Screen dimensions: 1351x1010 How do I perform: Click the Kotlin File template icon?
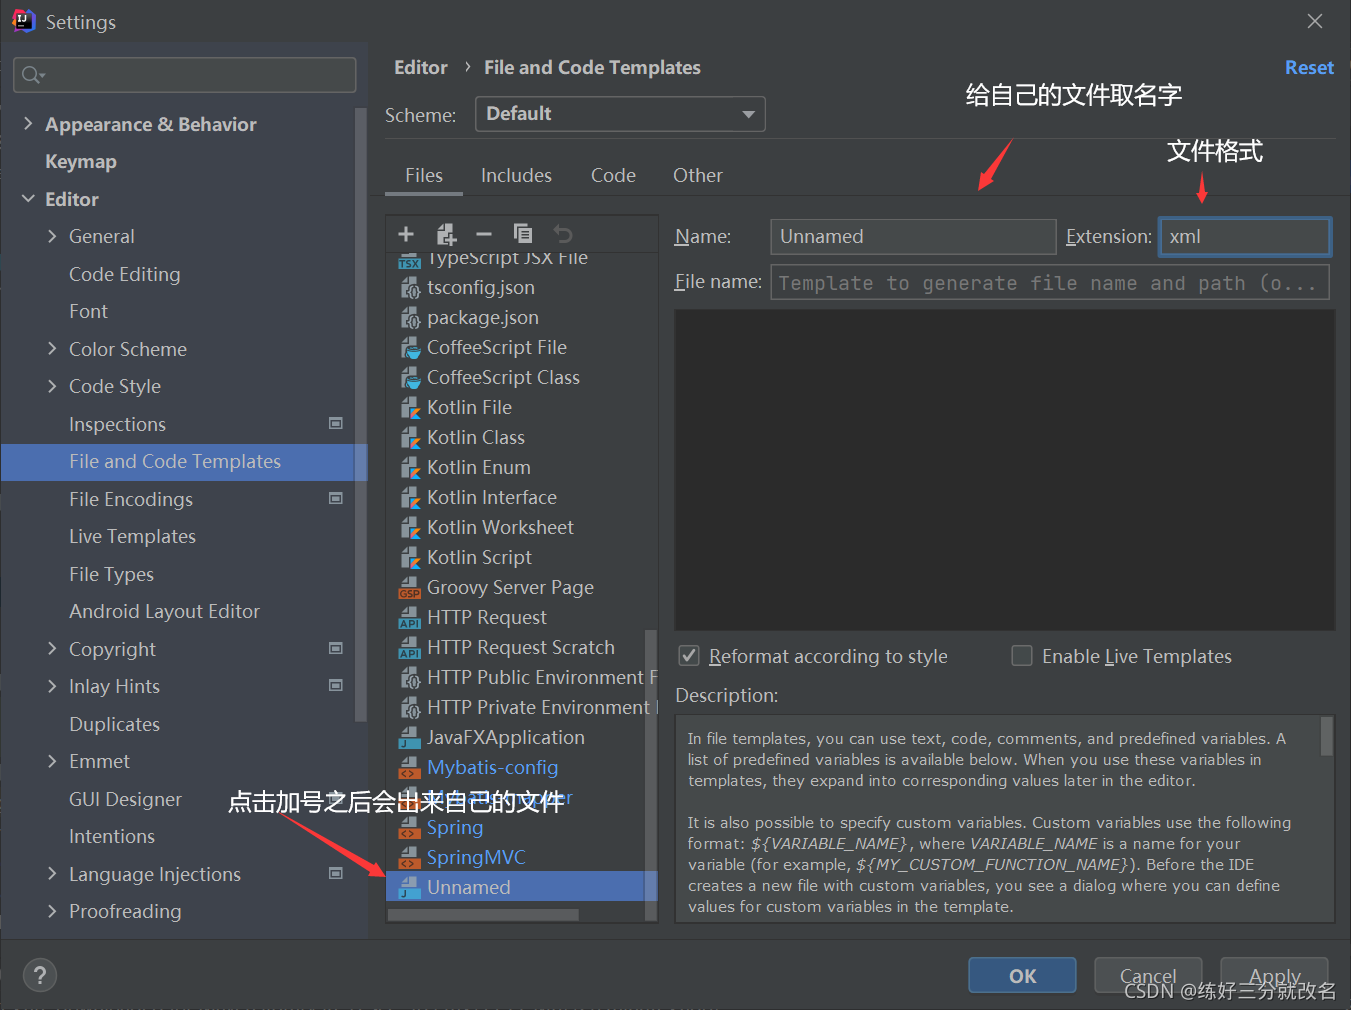410,408
